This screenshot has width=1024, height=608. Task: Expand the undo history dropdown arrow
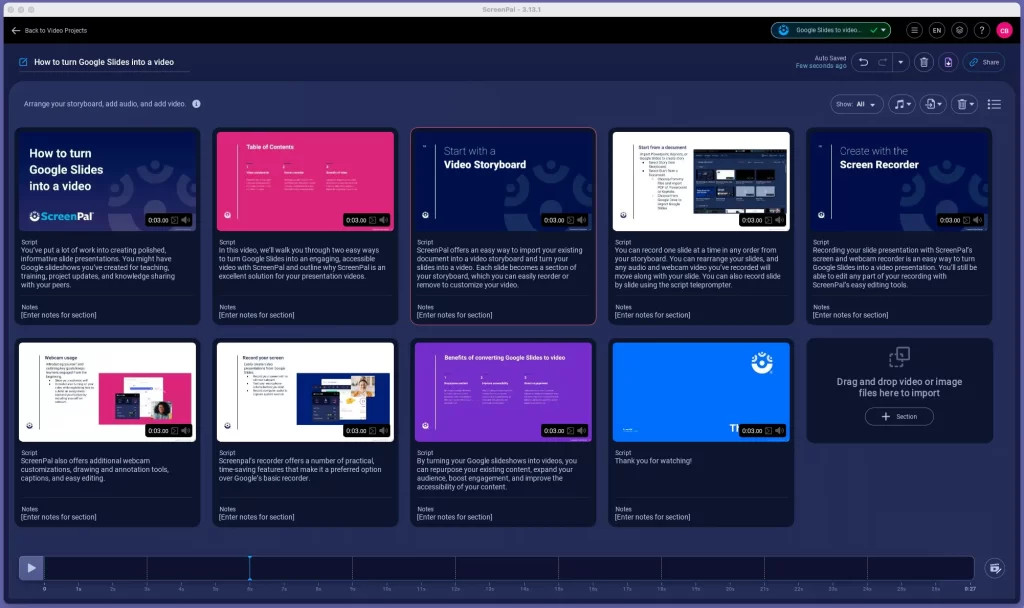pos(901,62)
